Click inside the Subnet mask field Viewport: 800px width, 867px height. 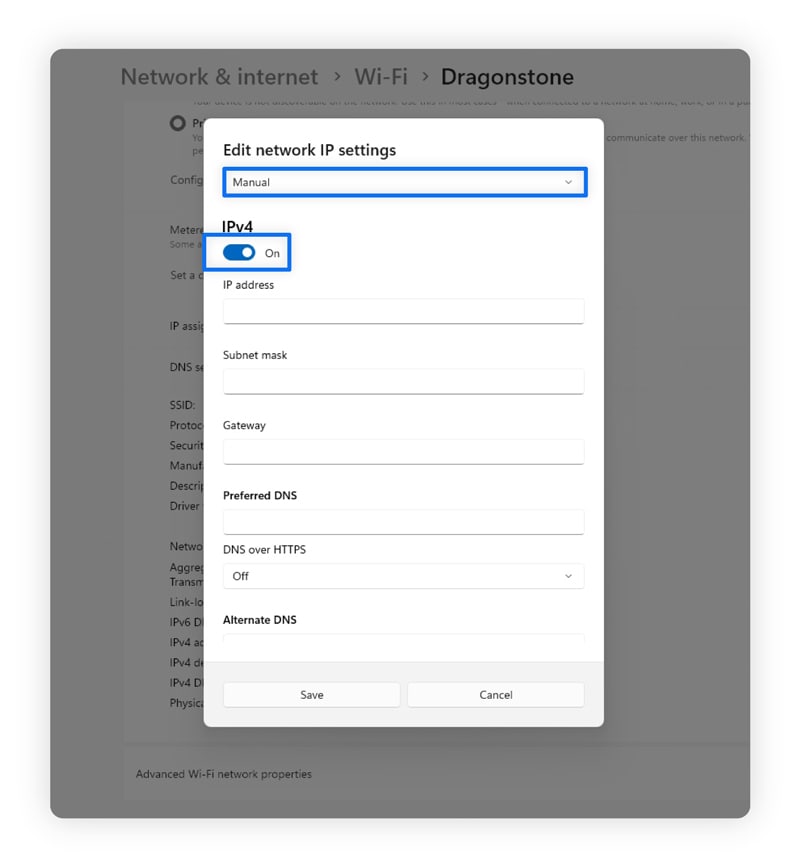(x=403, y=381)
